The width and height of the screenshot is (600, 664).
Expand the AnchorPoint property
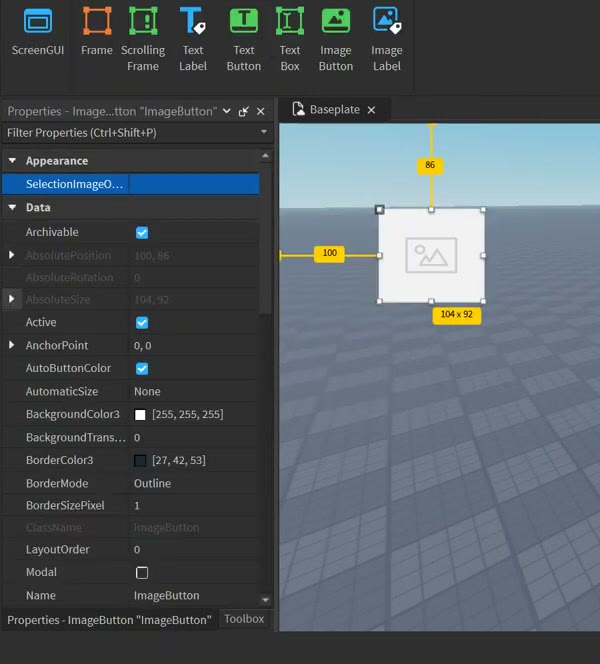(11, 345)
